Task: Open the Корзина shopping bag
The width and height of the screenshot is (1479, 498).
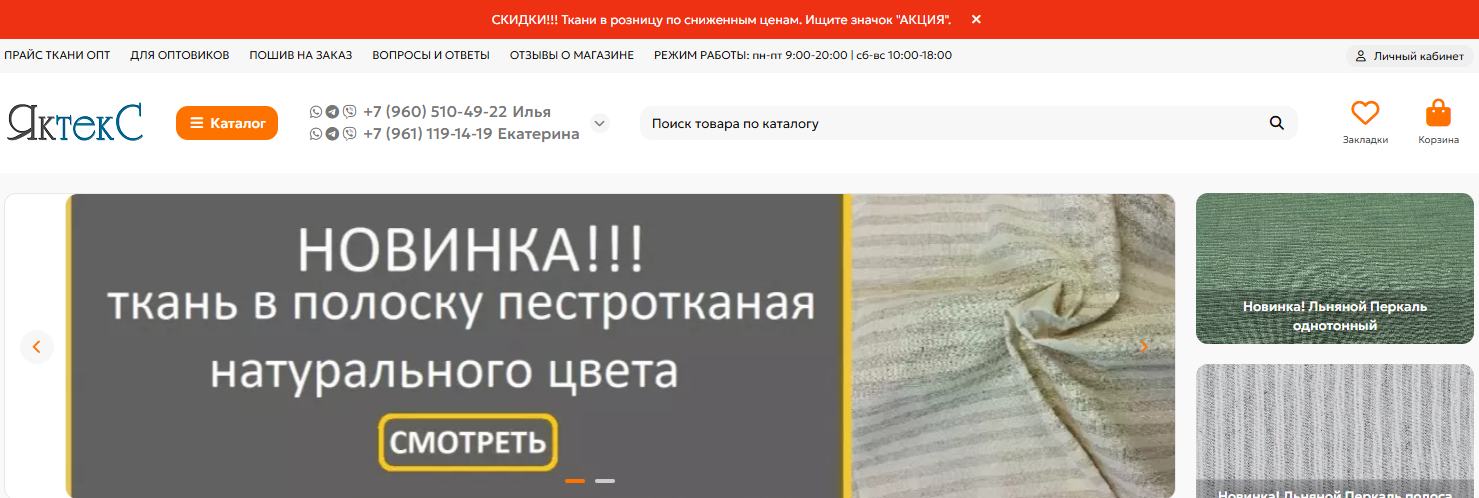Action: (x=1438, y=113)
